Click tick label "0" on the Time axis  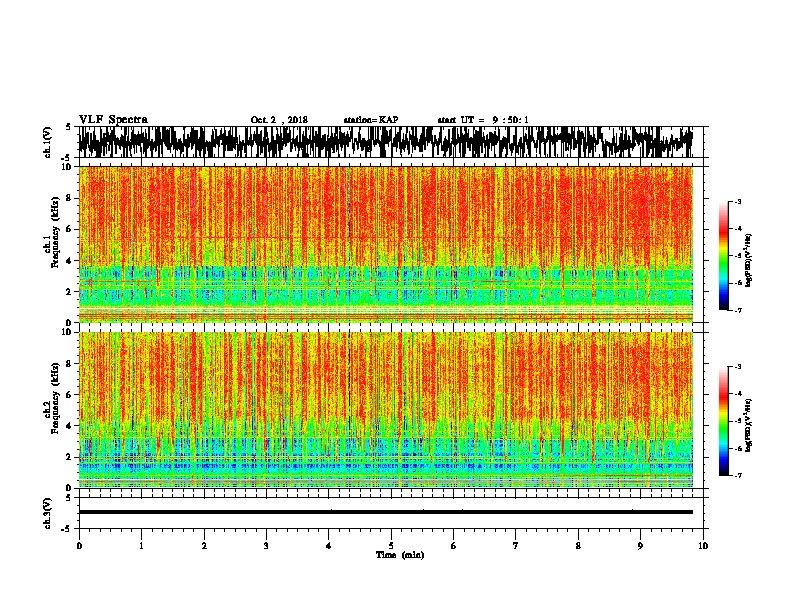79,545
